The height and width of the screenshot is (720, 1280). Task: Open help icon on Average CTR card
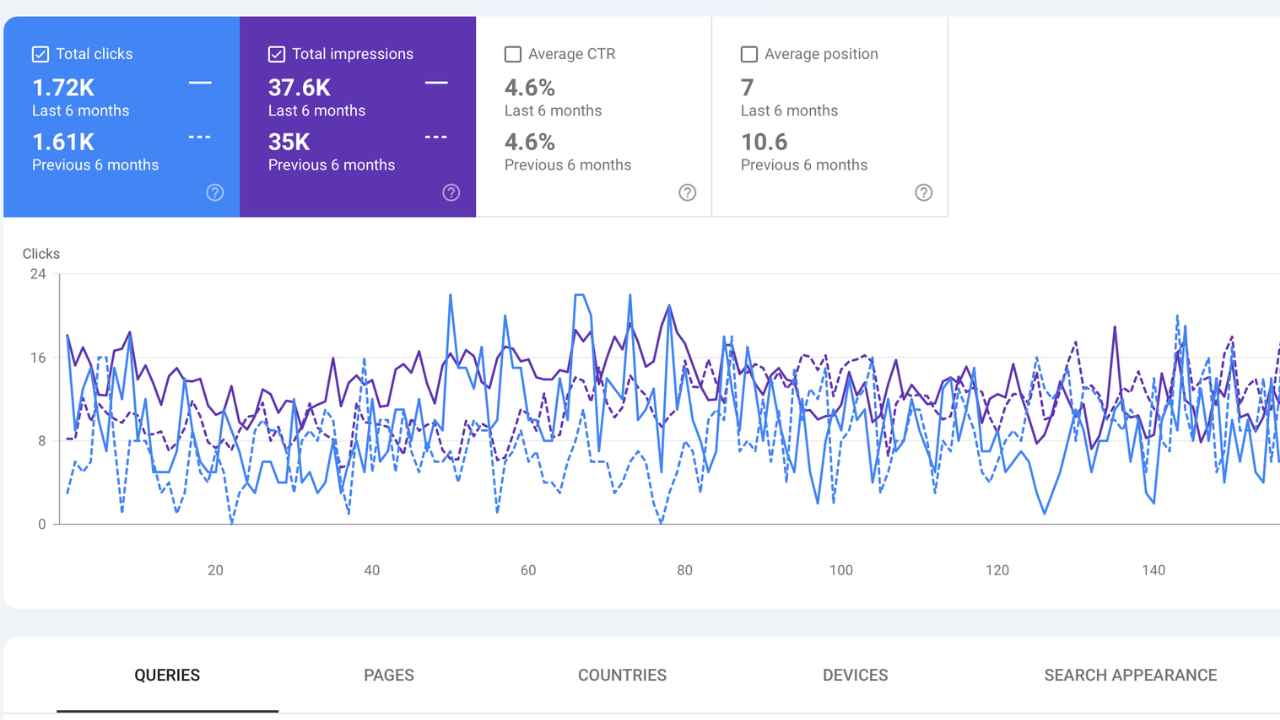687,193
